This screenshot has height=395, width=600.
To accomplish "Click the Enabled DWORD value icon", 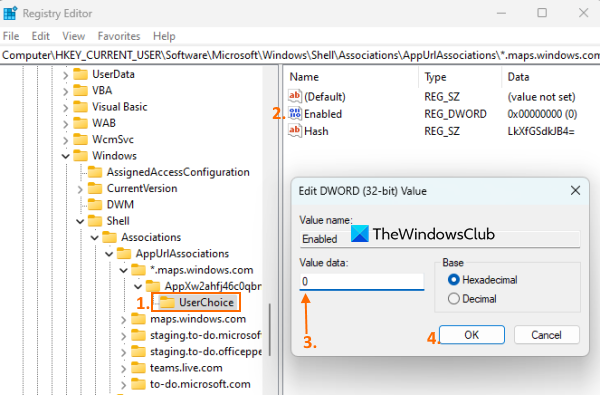I will [295, 113].
